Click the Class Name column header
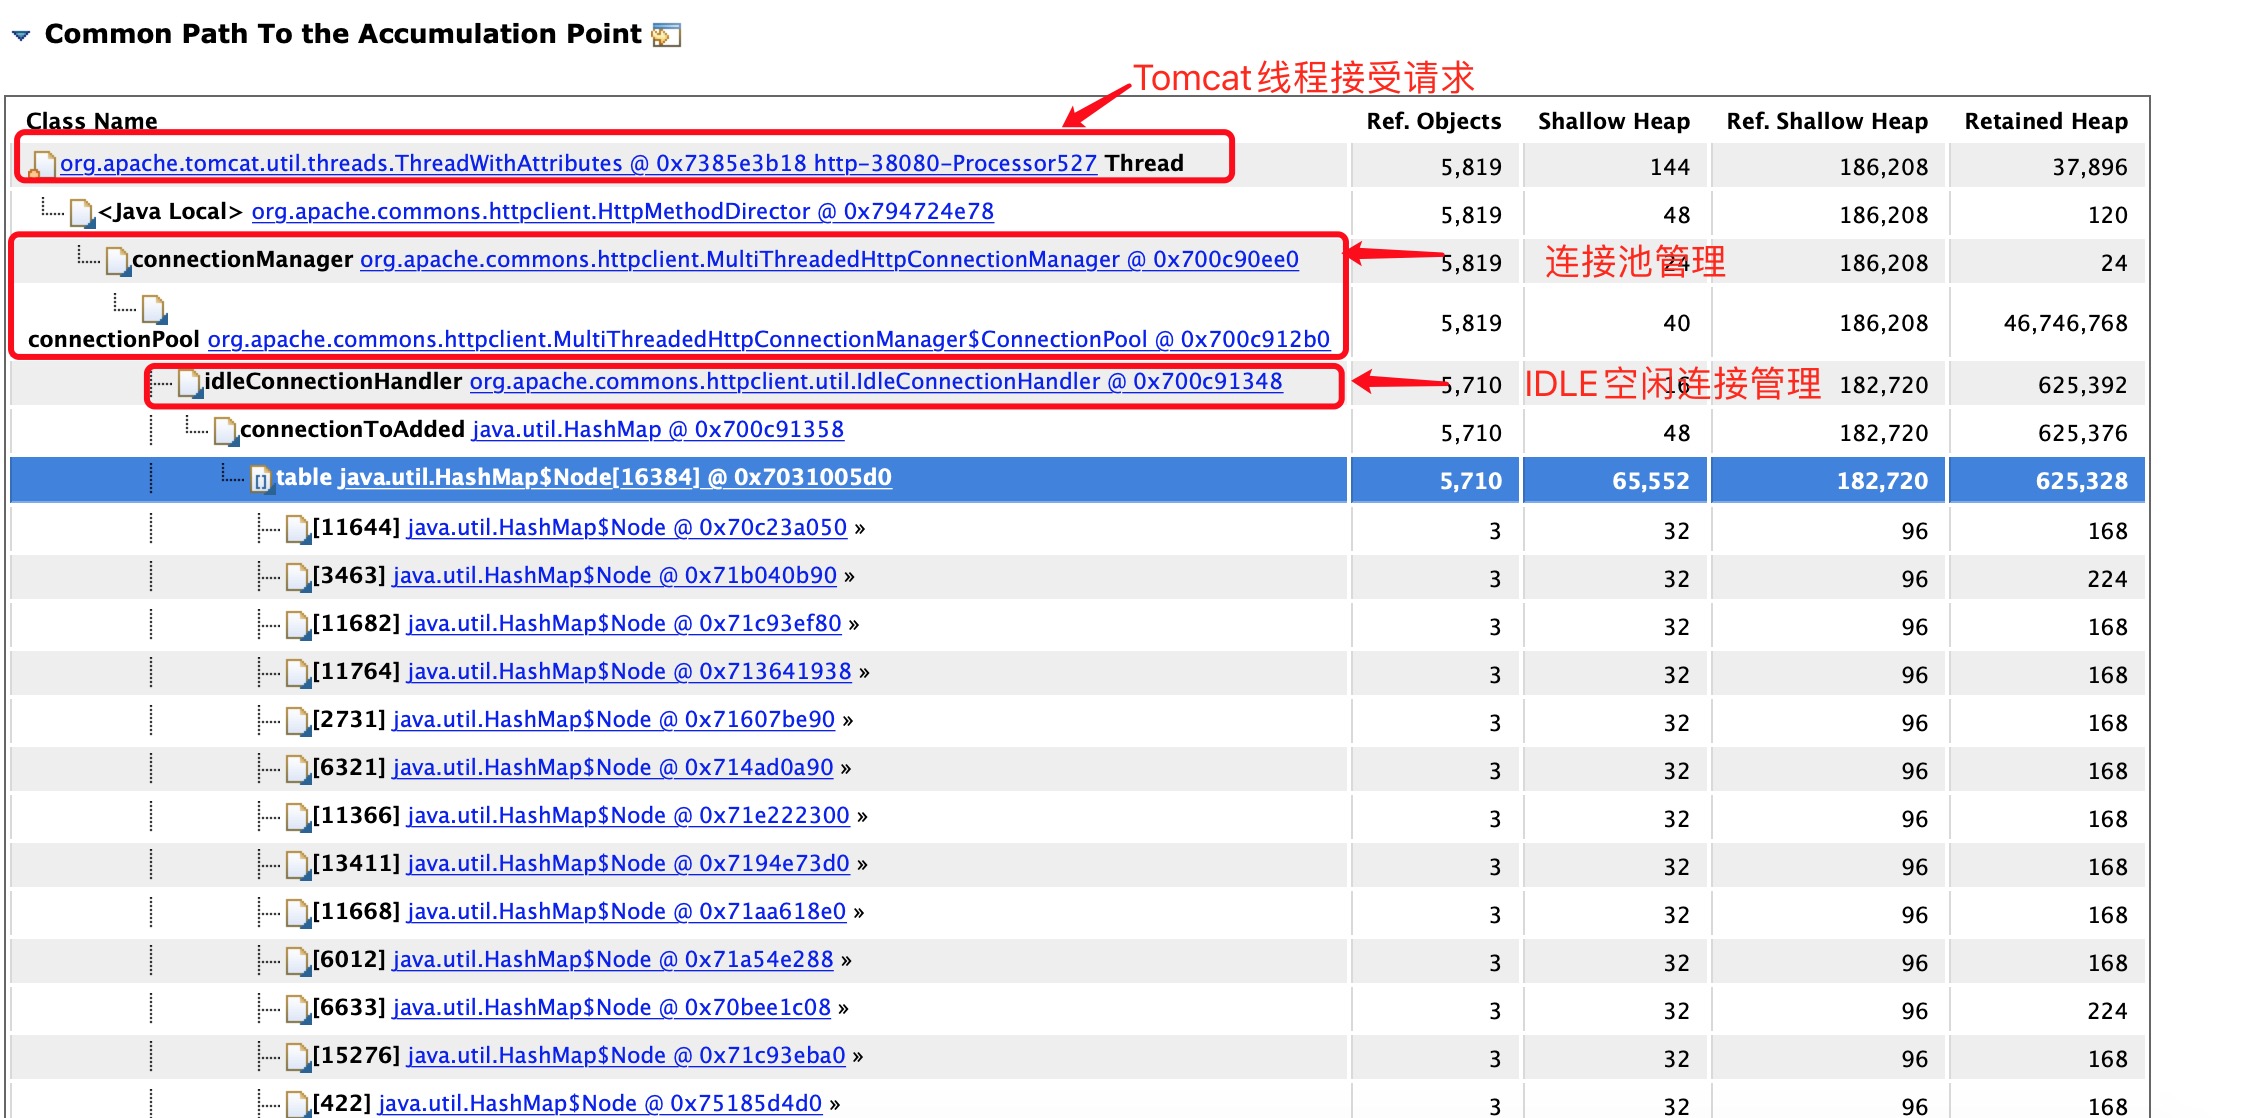The image size is (2262, 1118). pos(92,121)
